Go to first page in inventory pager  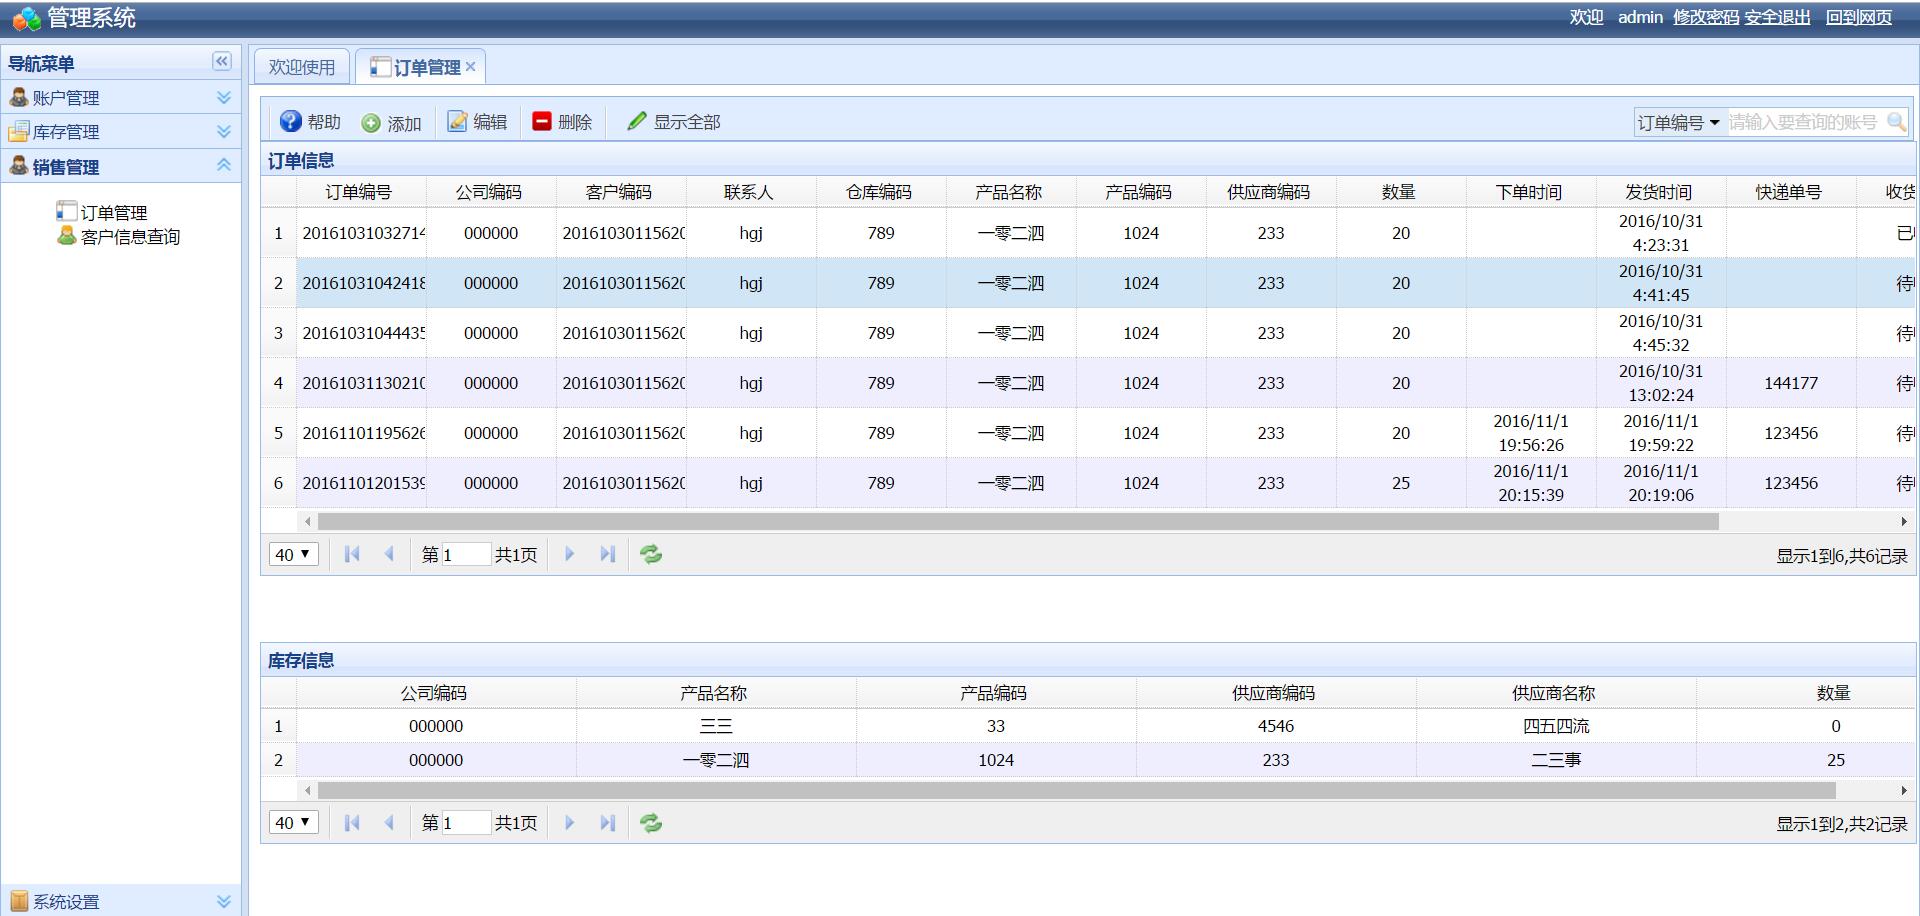(352, 823)
